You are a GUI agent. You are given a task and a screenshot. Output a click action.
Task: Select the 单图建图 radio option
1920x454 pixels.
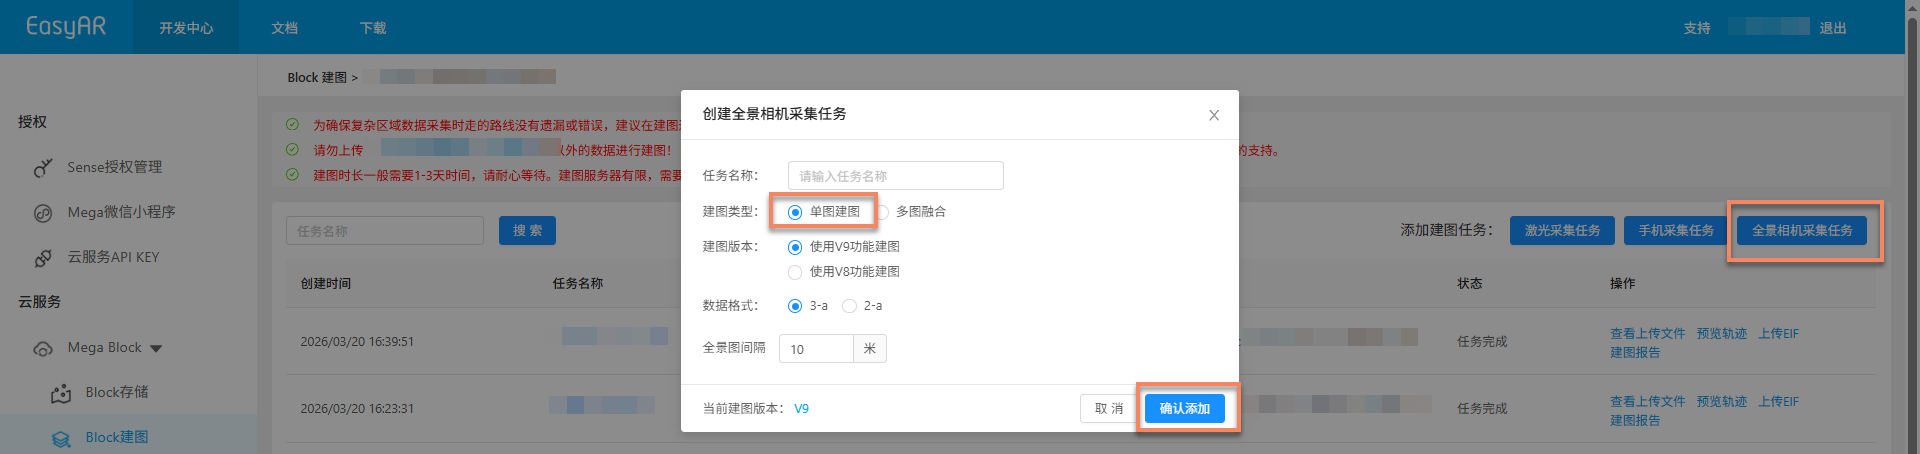795,212
